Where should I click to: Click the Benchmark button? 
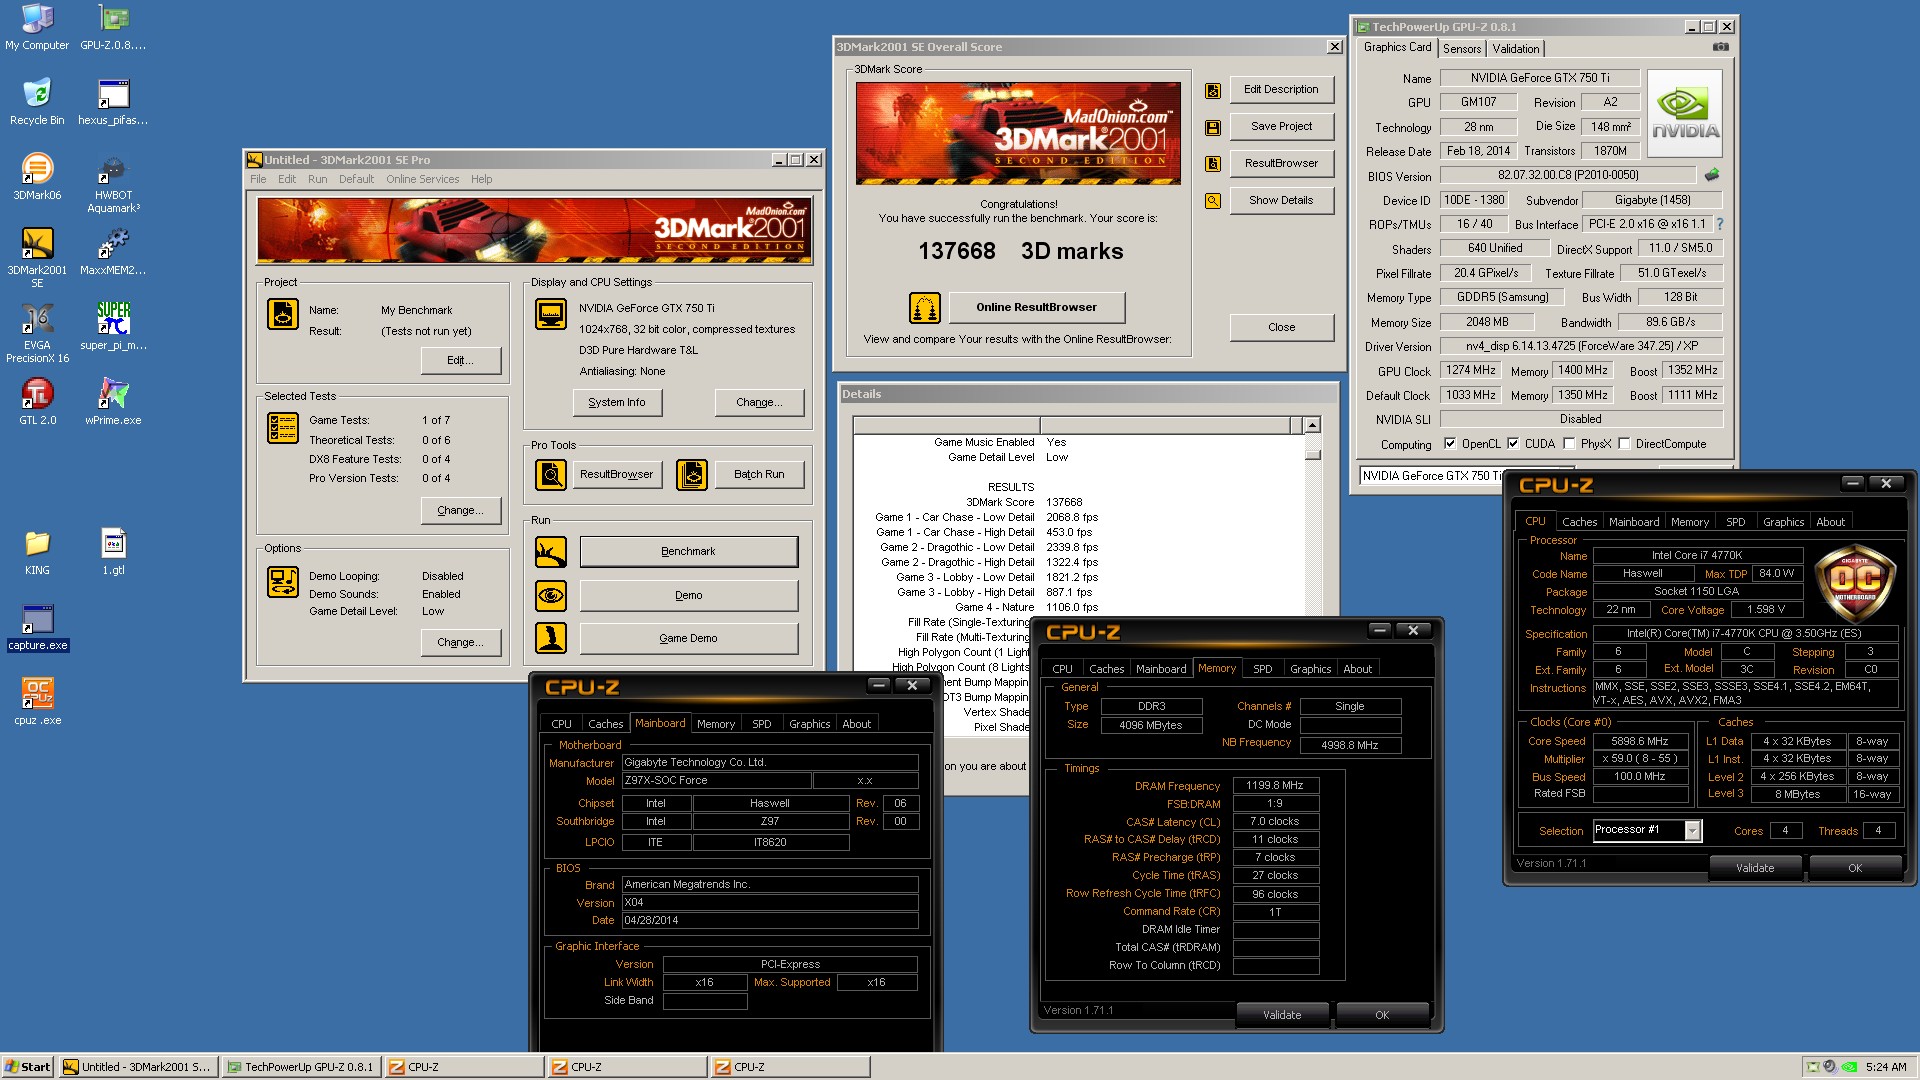coord(689,551)
